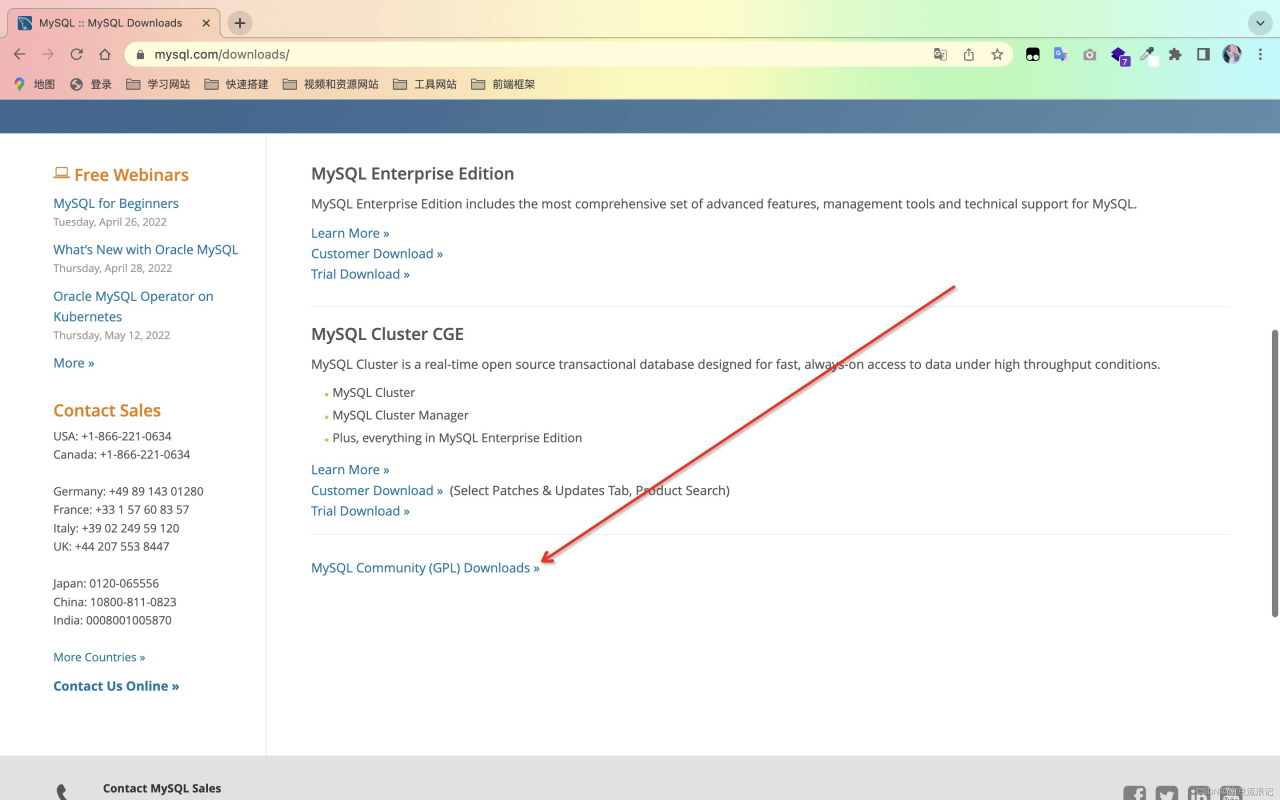The image size is (1280, 800).
Task: Click the share page icon in address bar
Action: 969,55
